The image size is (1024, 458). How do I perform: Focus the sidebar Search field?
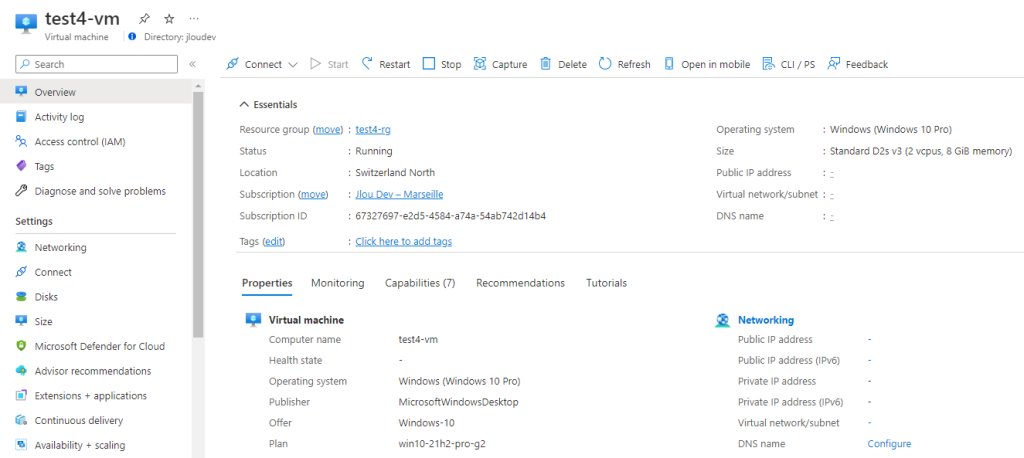[x=97, y=64]
